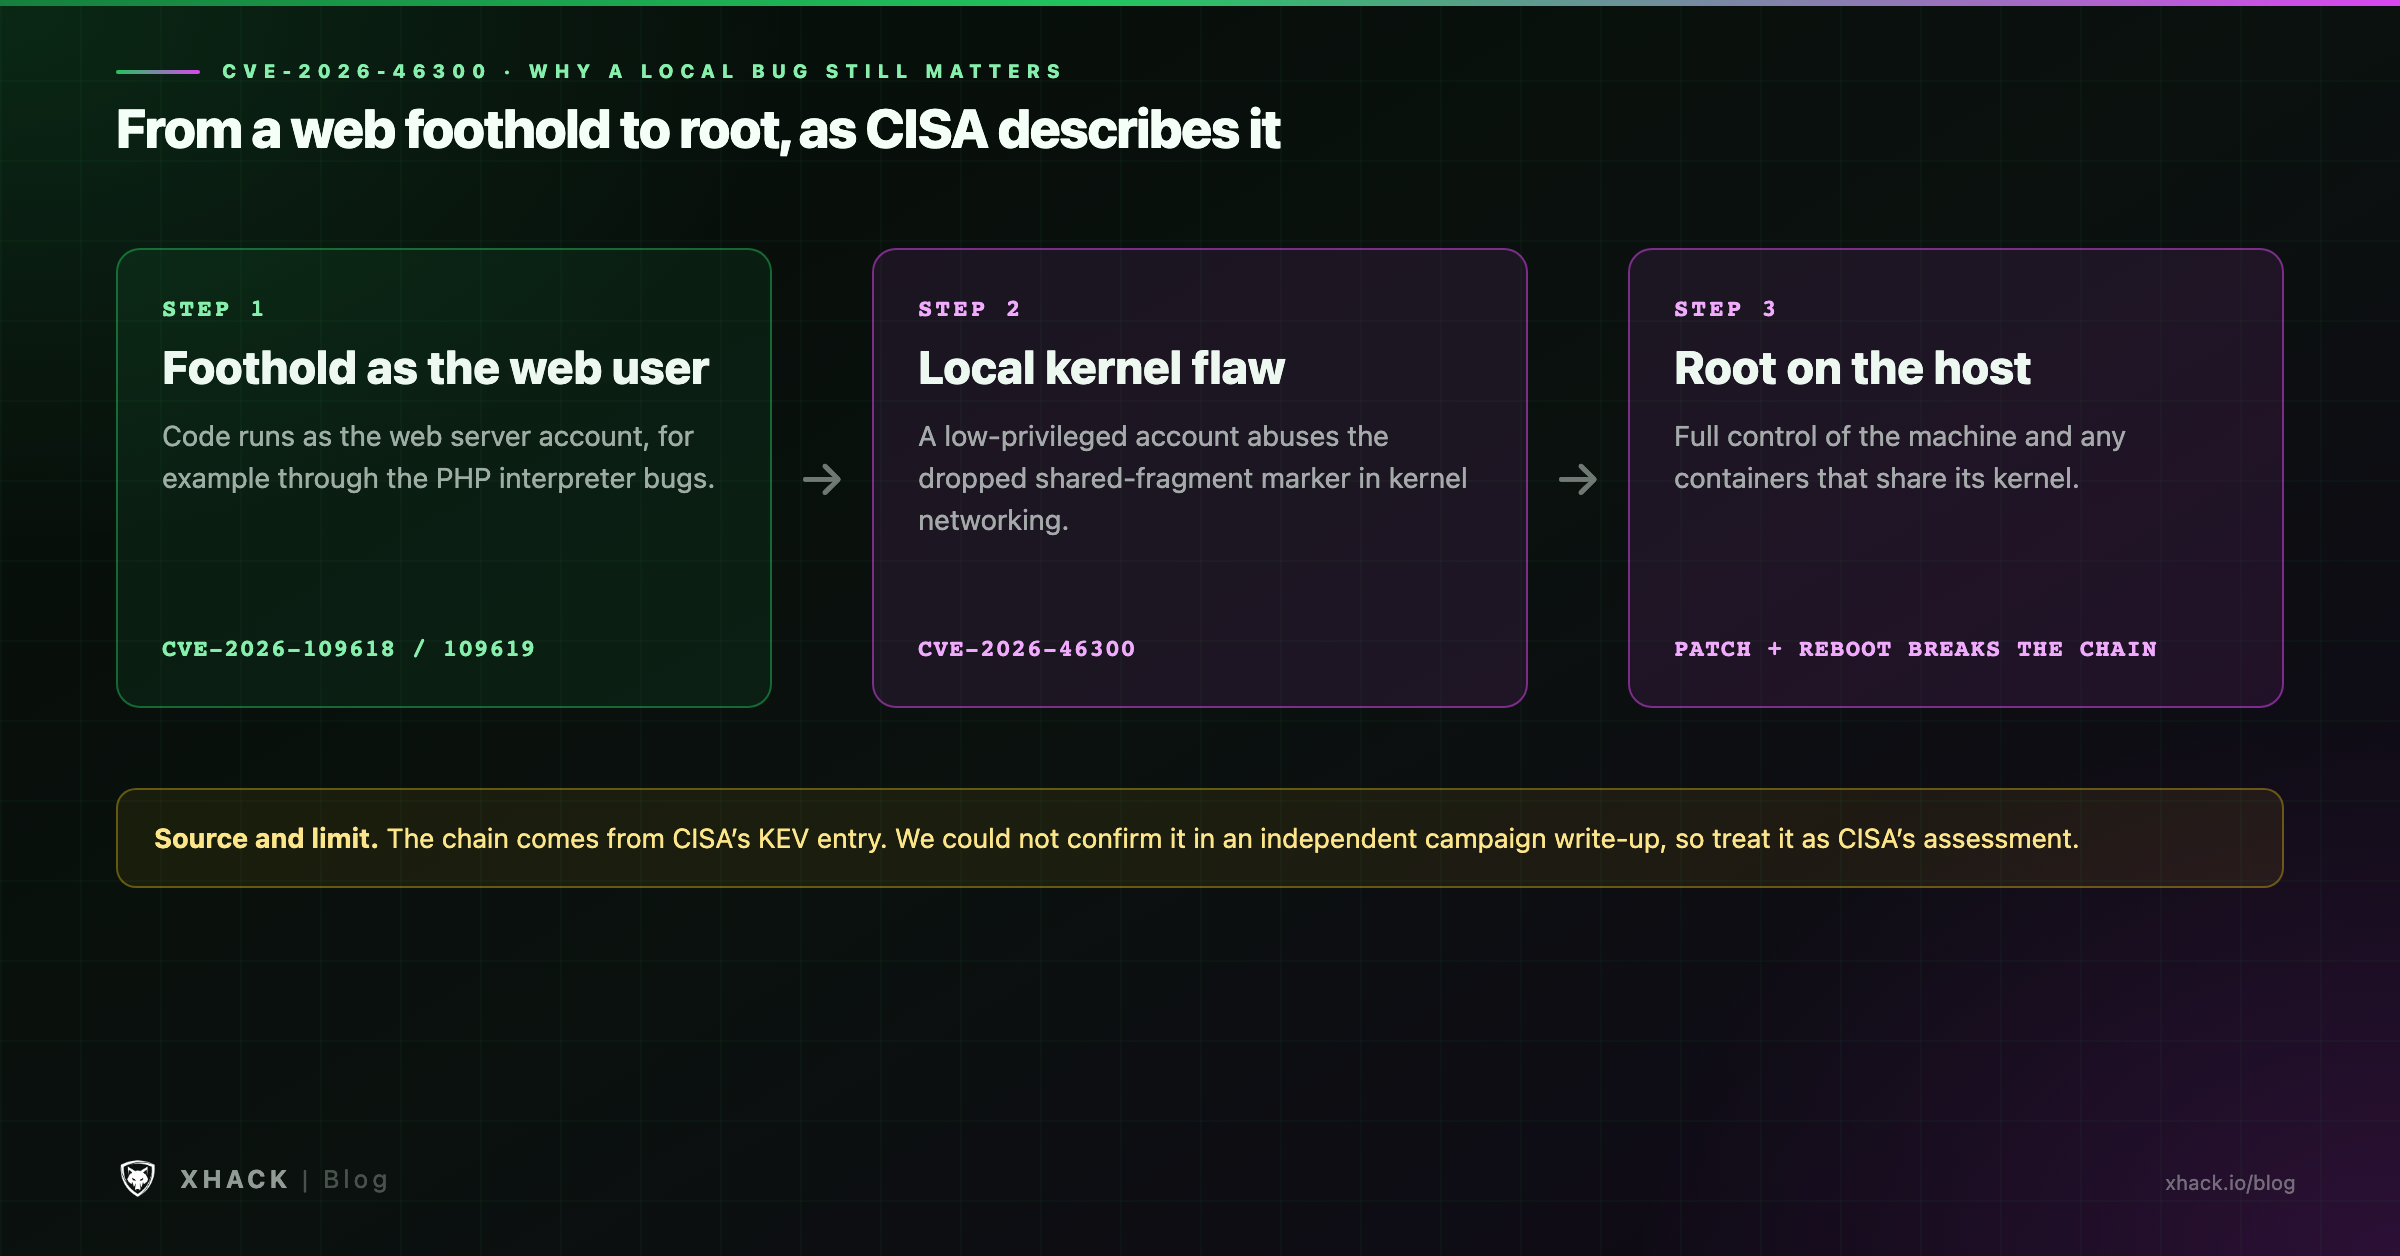The height and width of the screenshot is (1256, 2400).
Task: Click the "Local kernel flaw" heading
Action: point(1101,368)
